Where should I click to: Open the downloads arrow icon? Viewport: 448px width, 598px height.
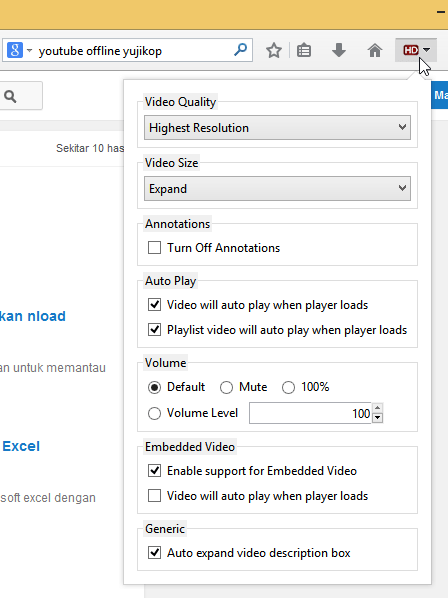tap(339, 50)
